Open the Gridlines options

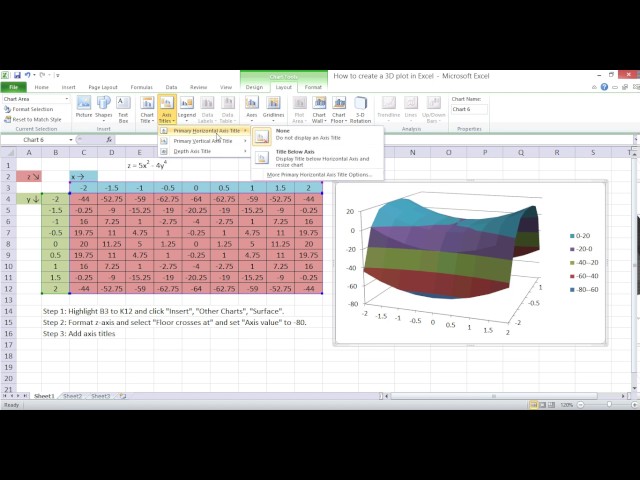point(273,109)
